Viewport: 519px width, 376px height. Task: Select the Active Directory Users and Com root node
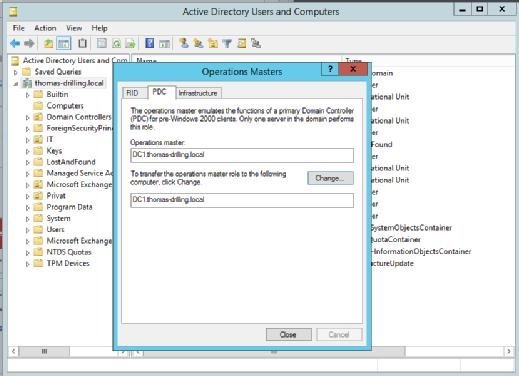coord(75,60)
